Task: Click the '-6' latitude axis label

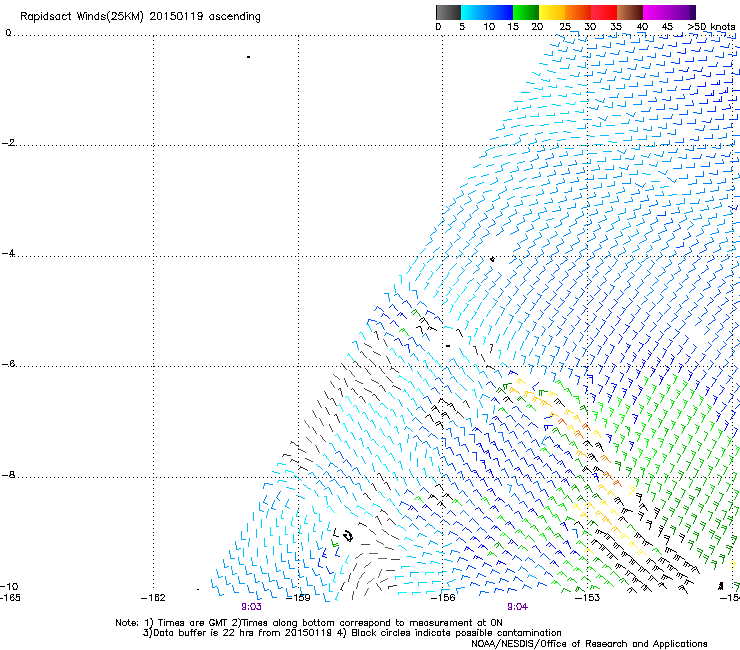Action: [x=8, y=364]
